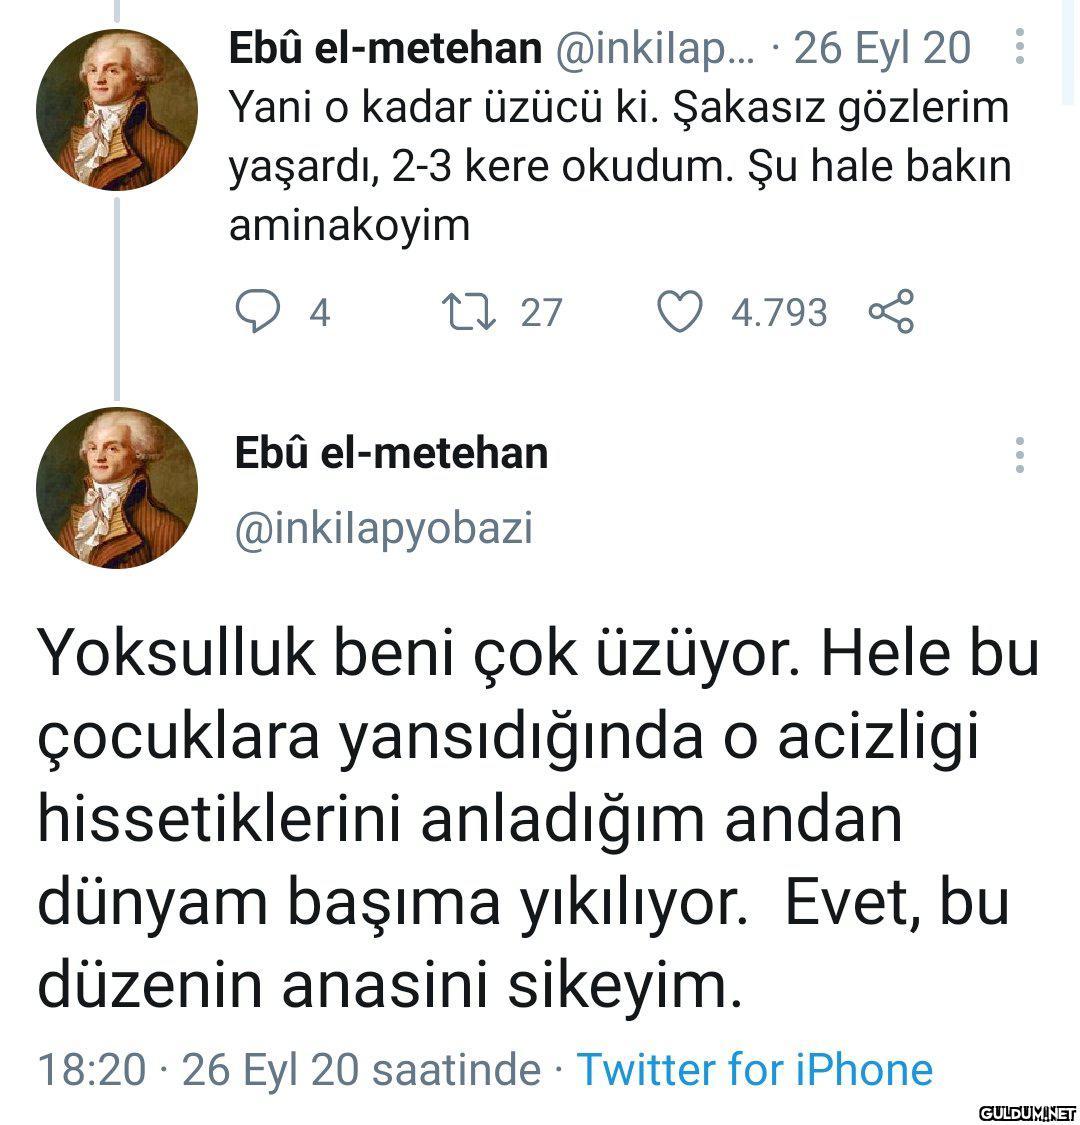Click the Twitter for iPhone link
The image size is (1080, 1125).
pyautogui.click(x=755, y=1069)
